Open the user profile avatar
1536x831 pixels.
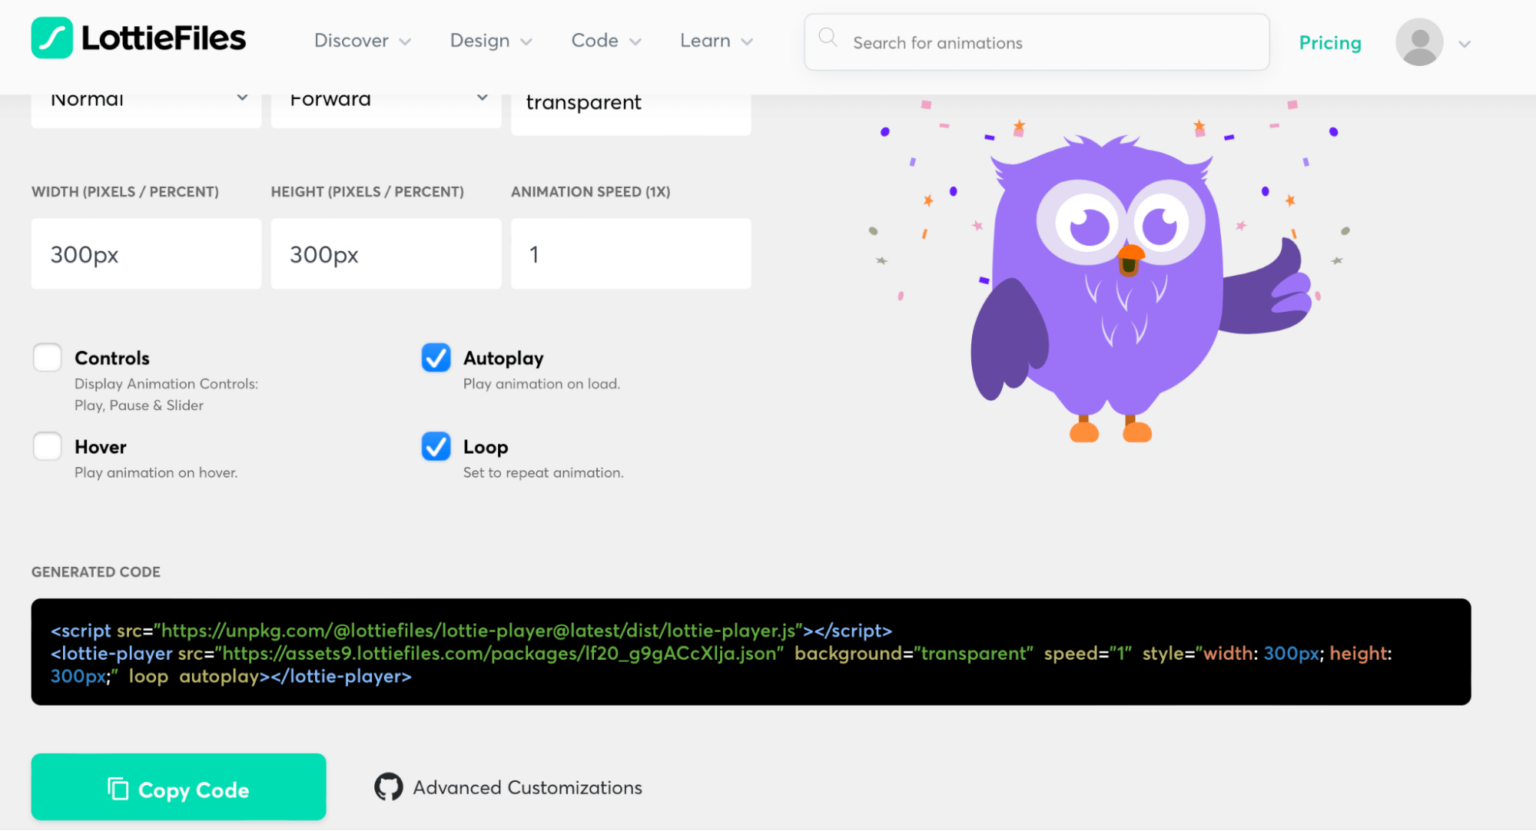tap(1419, 43)
